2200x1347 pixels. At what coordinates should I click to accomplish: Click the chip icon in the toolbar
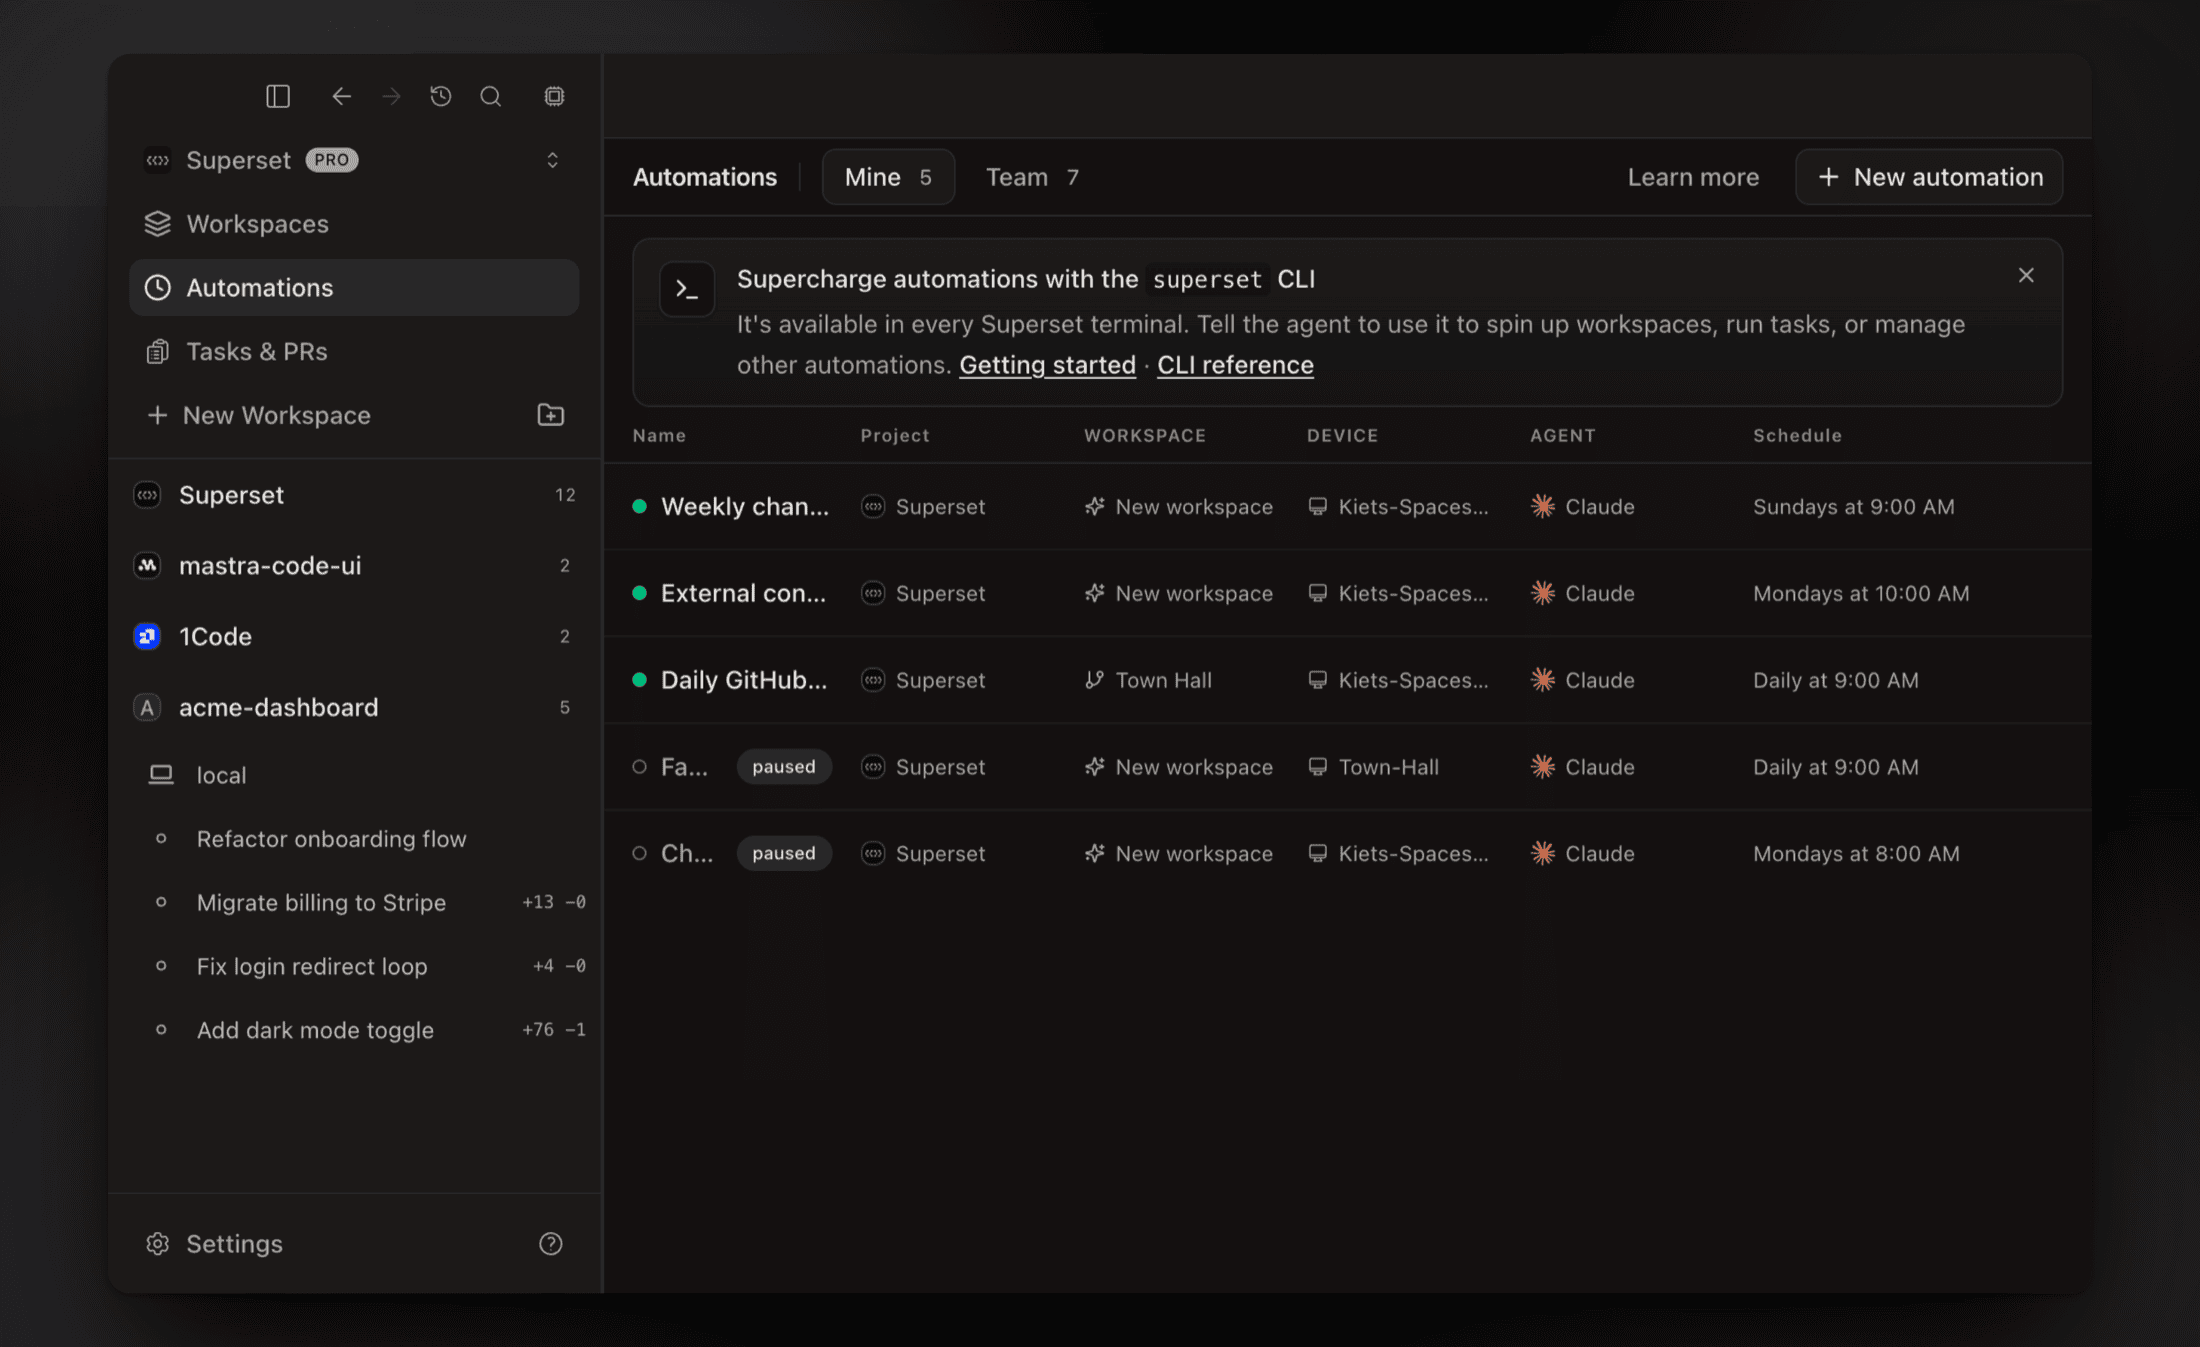click(554, 96)
